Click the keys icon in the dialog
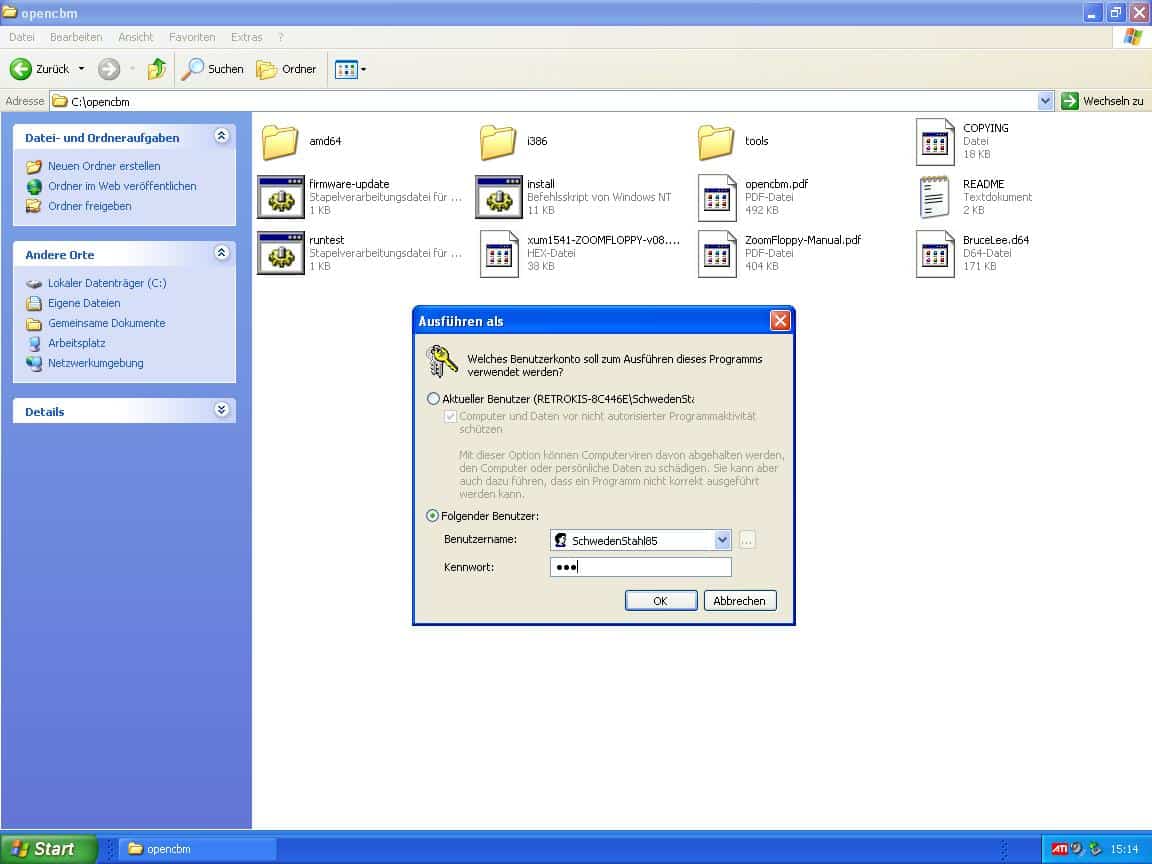Viewport: 1152px width, 864px height. click(x=442, y=361)
